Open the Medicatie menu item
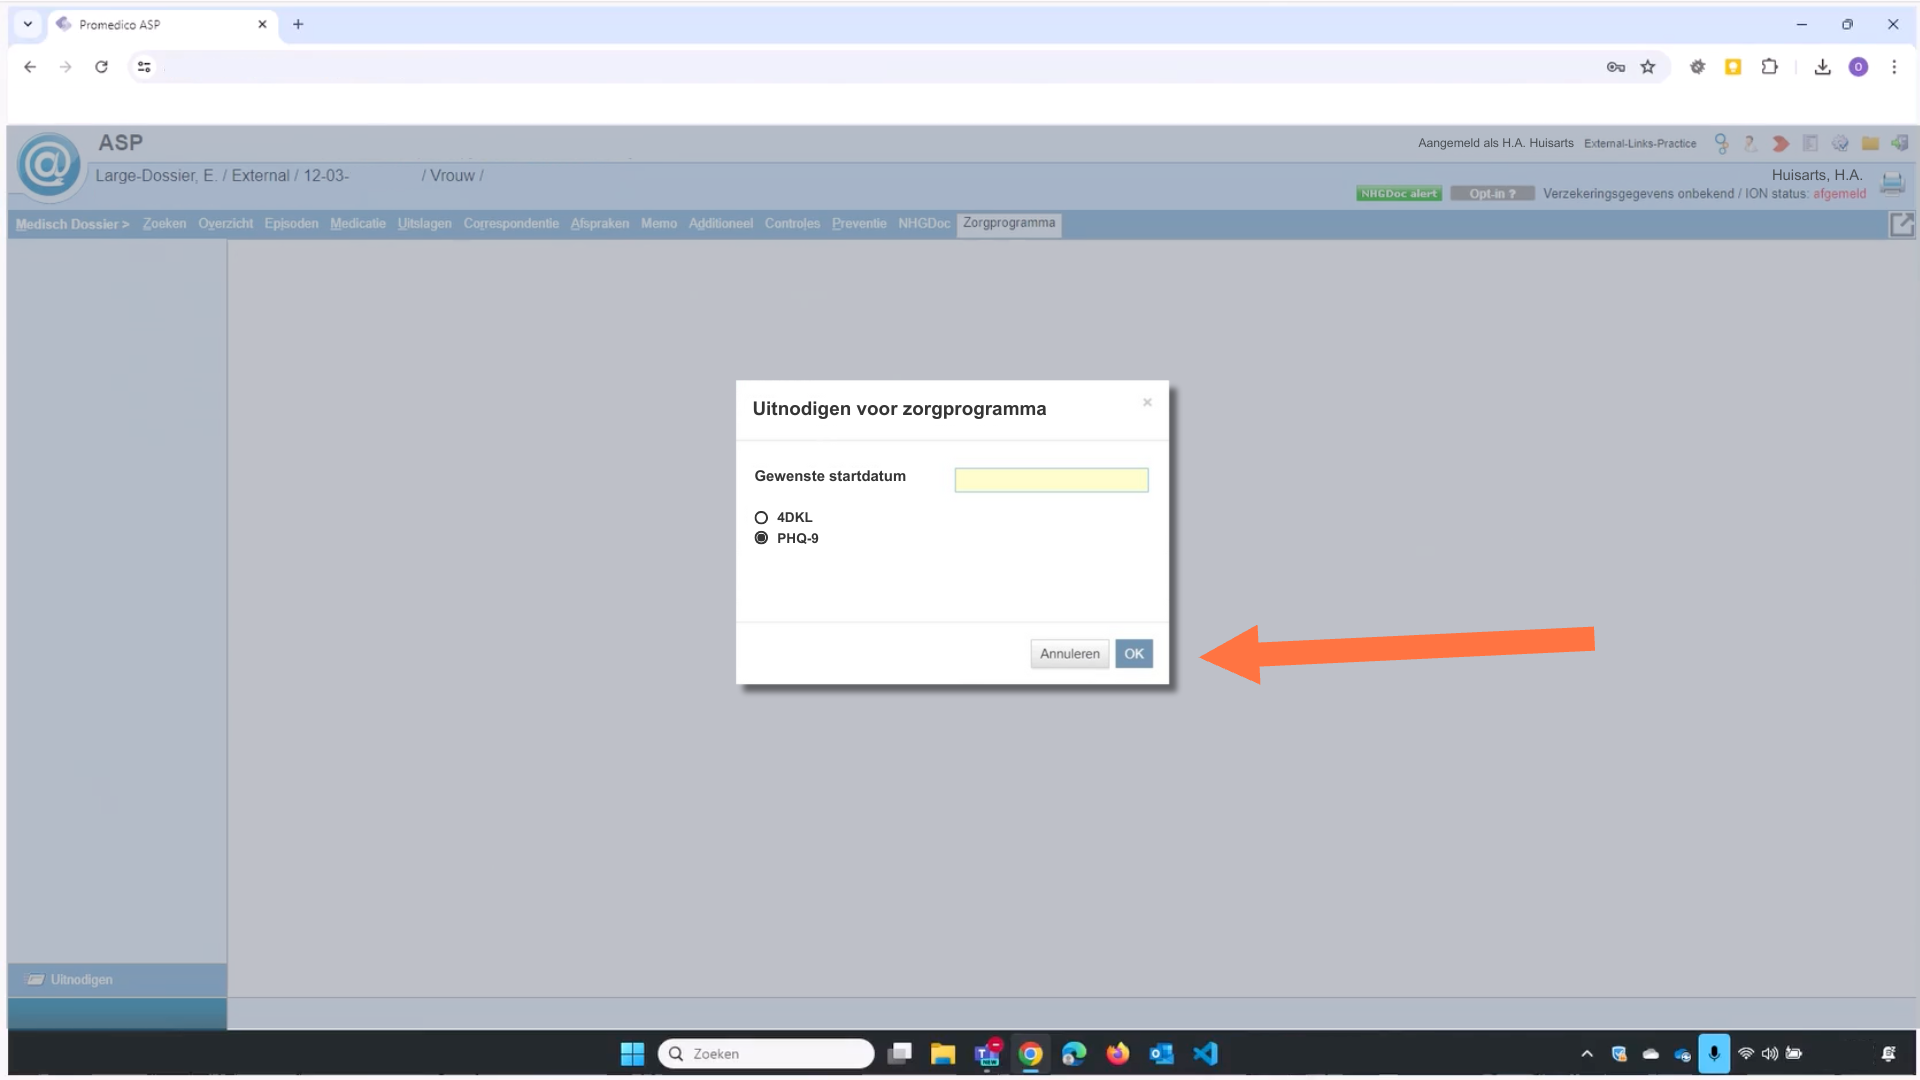This screenshot has width=1920, height=1080. [x=358, y=224]
